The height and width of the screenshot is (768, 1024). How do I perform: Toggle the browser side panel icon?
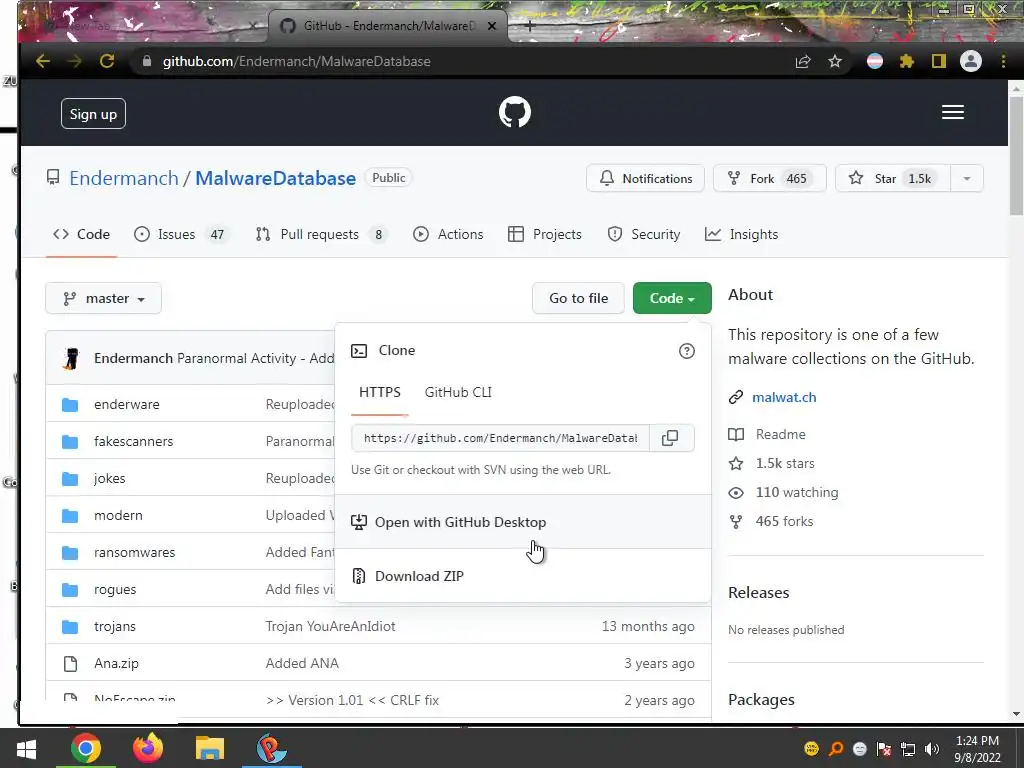point(938,61)
